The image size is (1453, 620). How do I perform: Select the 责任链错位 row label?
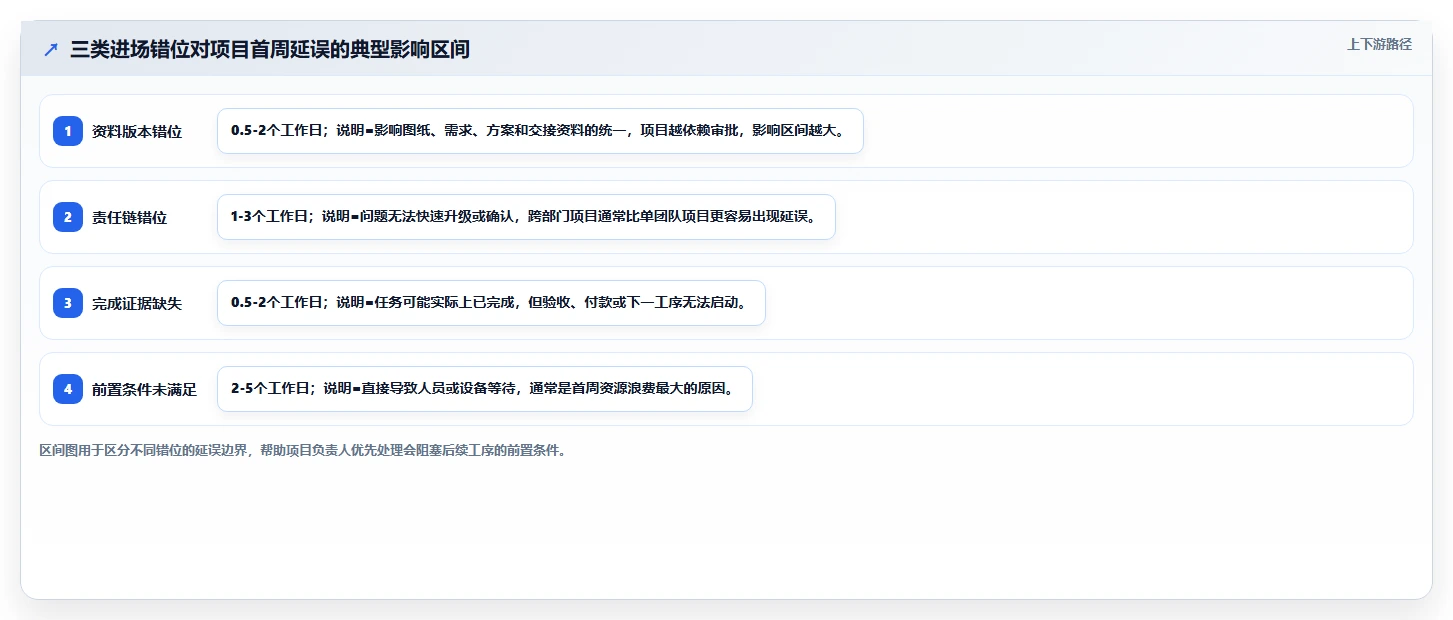[129, 217]
